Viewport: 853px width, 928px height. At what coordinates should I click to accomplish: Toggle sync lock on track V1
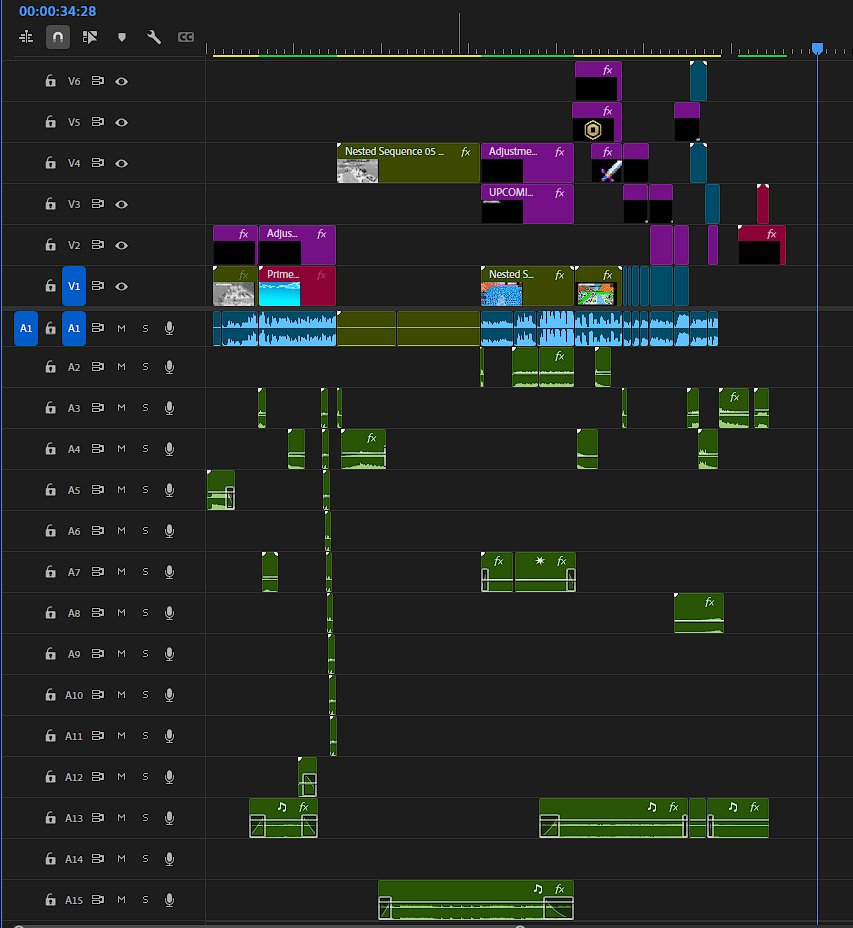[x=98, y=286]
